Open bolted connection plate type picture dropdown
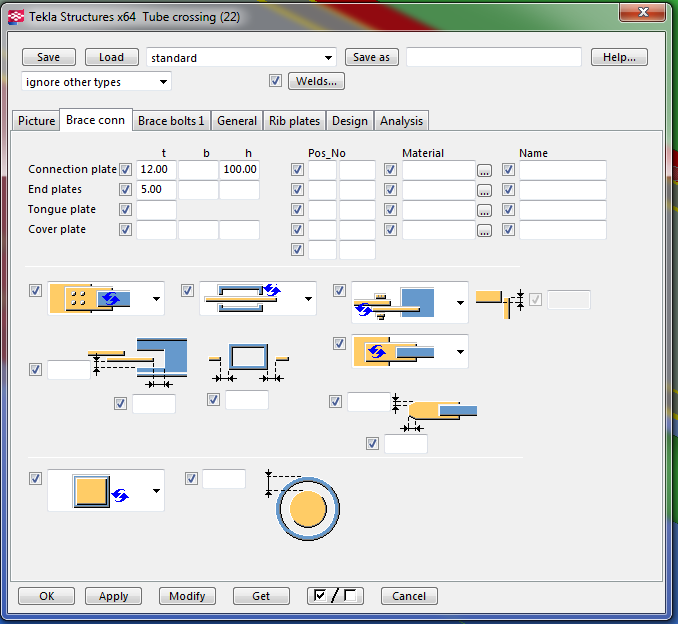 point(106,298)
